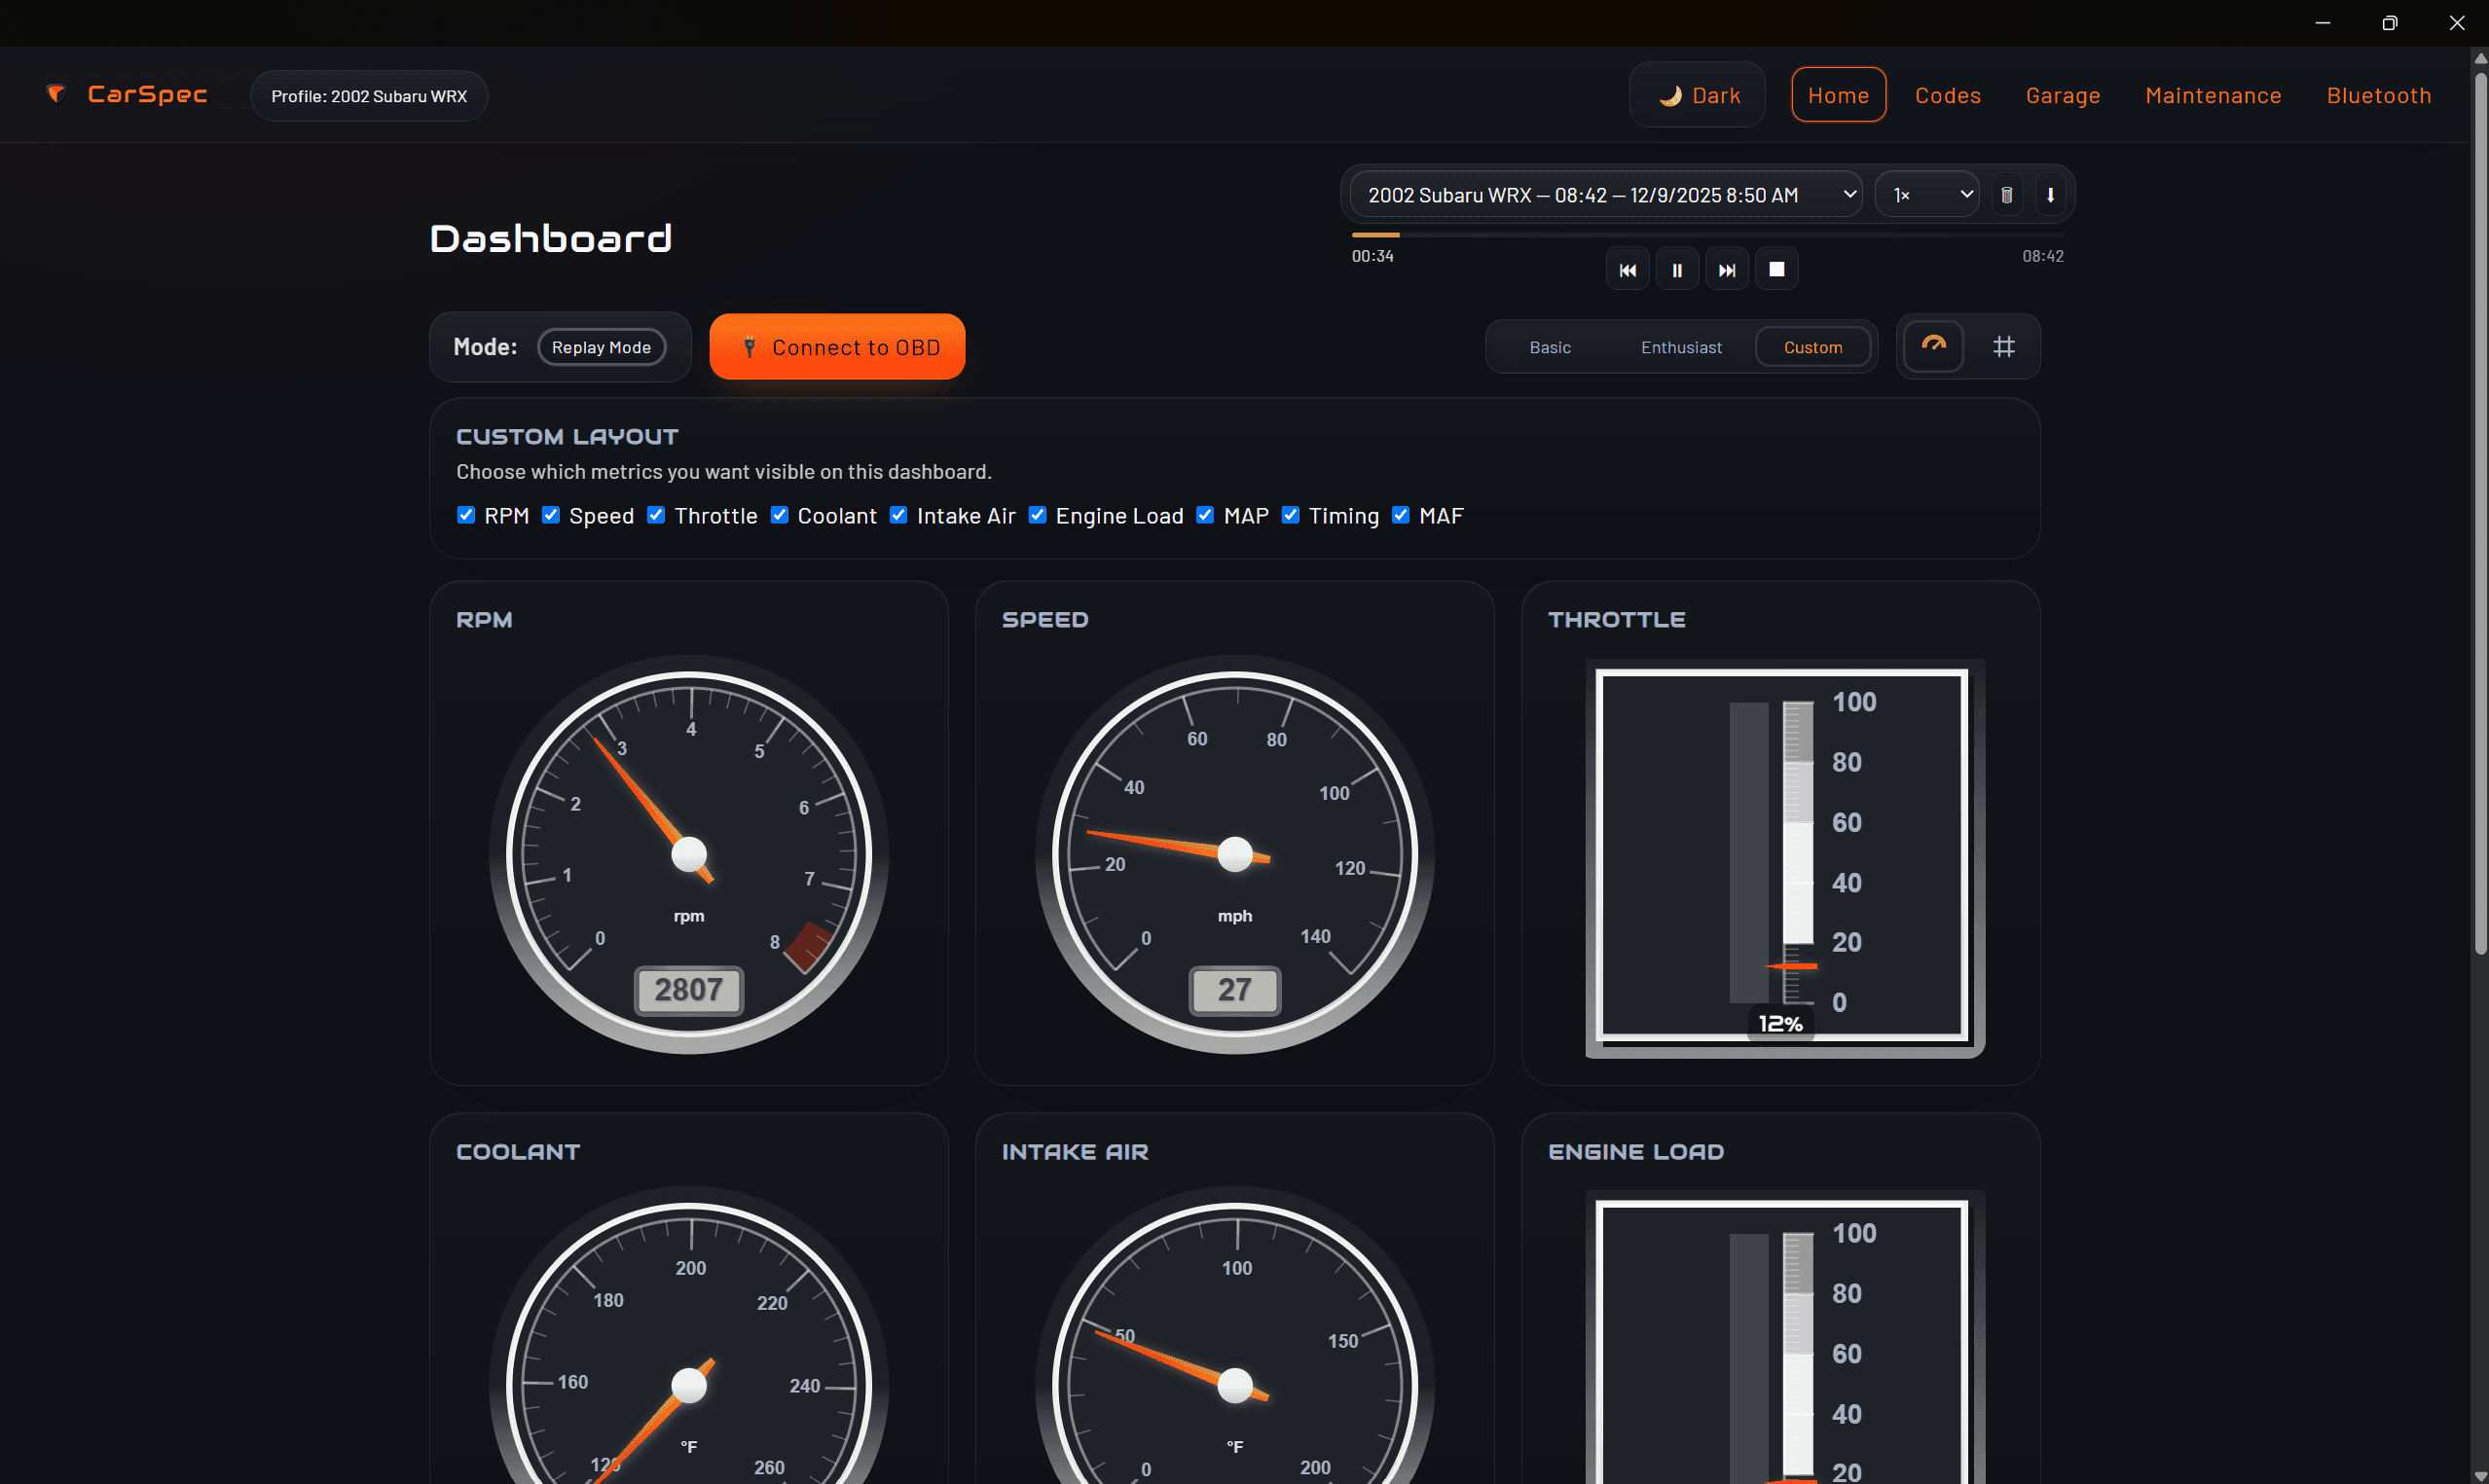The image size is (2489, 1484).
Task: Select the Basic dashboard layout
Action: [1550, 347]
